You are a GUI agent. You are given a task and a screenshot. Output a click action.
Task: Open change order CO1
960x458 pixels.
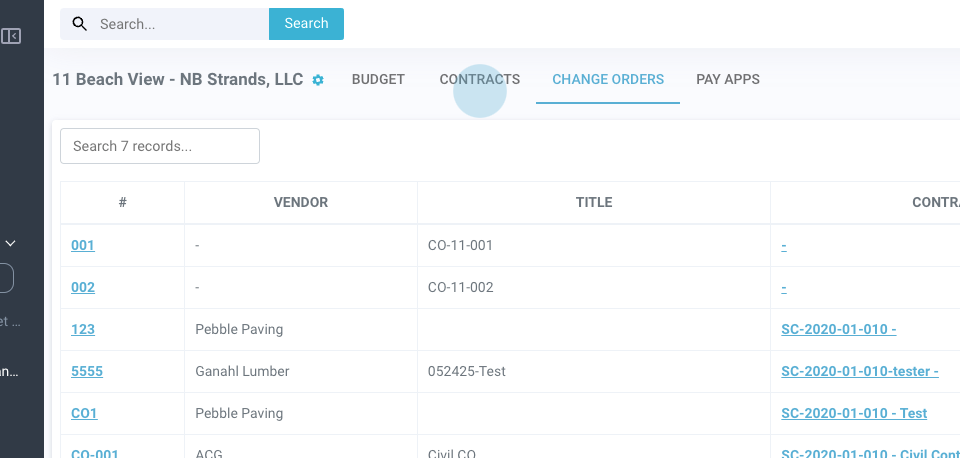click(84, 413)
